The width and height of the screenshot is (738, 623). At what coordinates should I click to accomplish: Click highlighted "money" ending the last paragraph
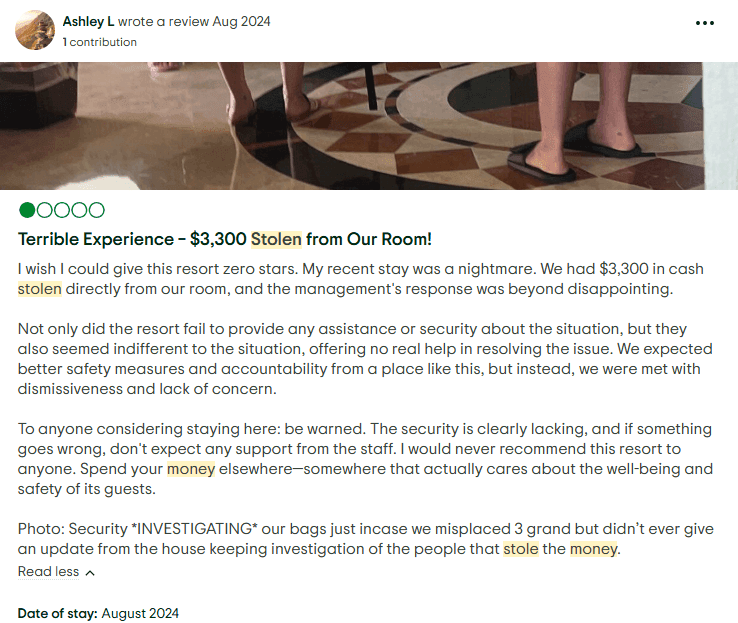tap(594, 548)
